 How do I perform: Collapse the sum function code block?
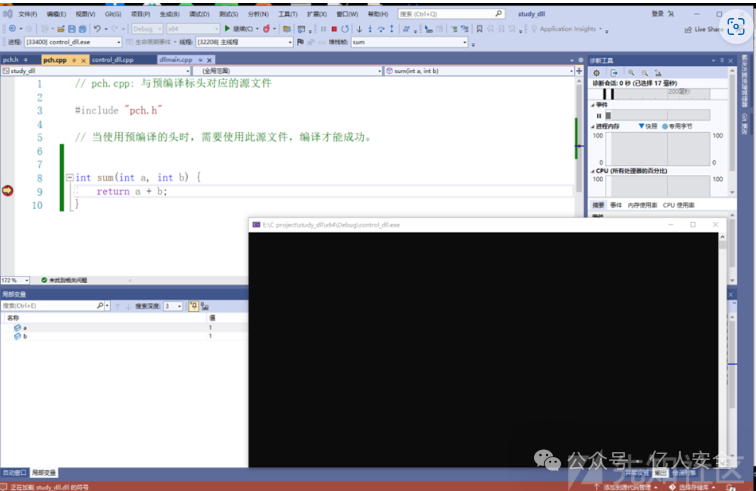click(69, 178)
